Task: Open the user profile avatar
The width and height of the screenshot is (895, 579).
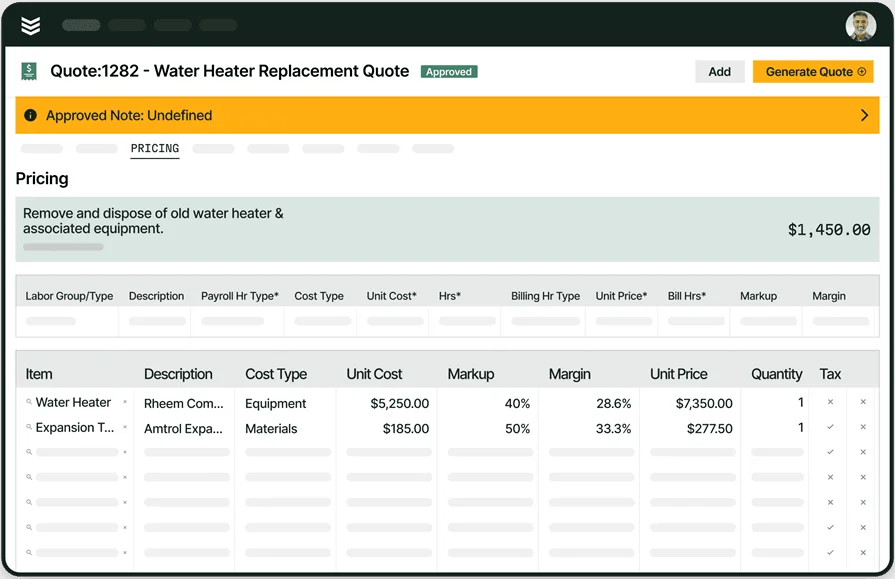Action: pos(861,26)
